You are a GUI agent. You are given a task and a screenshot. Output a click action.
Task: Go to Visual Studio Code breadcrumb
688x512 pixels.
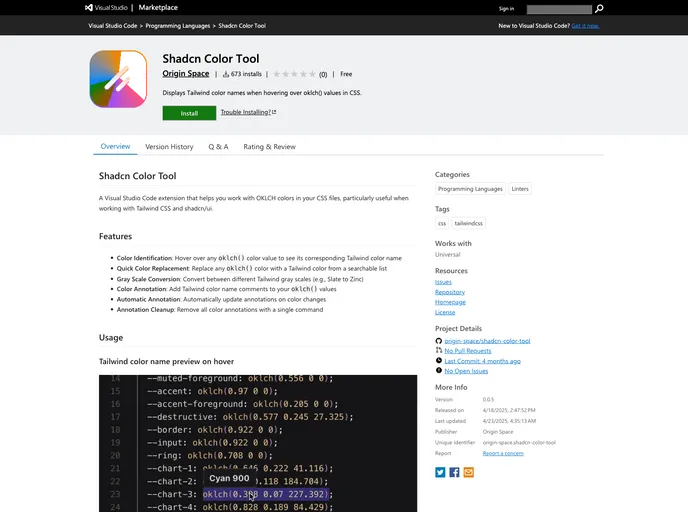113,26
